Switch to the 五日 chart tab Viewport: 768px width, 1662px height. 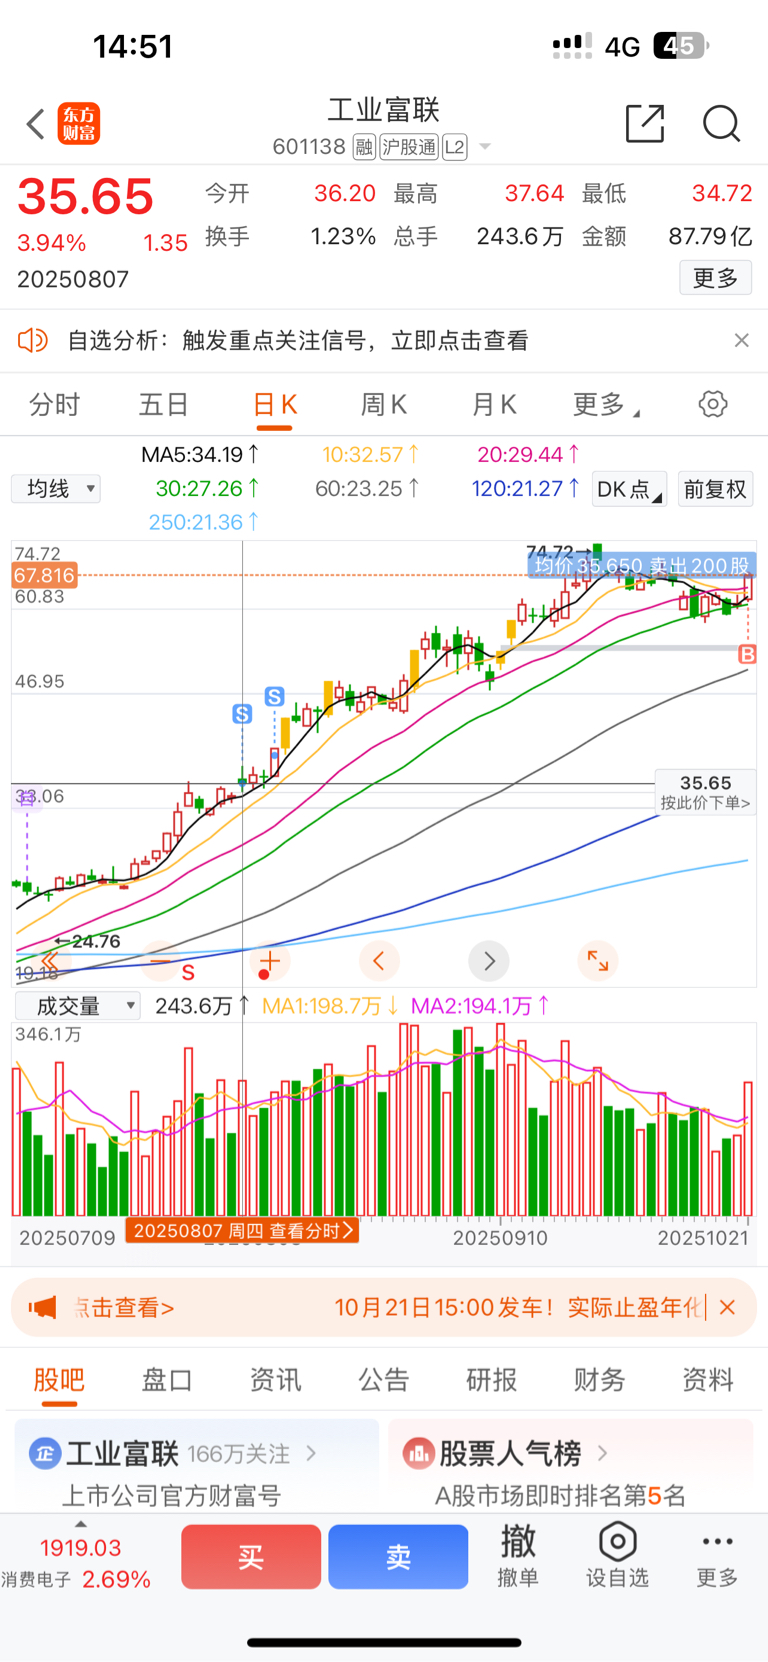tap(164, 404)
